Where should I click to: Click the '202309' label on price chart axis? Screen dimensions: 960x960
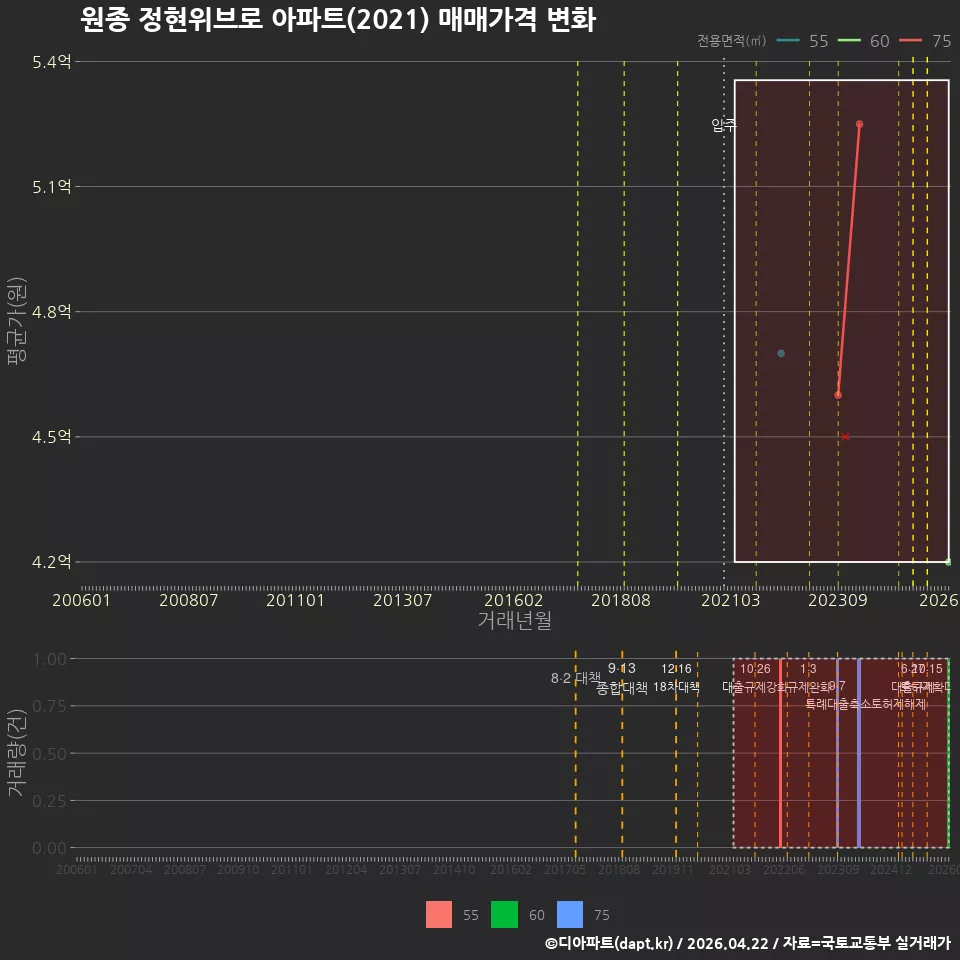pyautogui.click(x=838, y=600)
